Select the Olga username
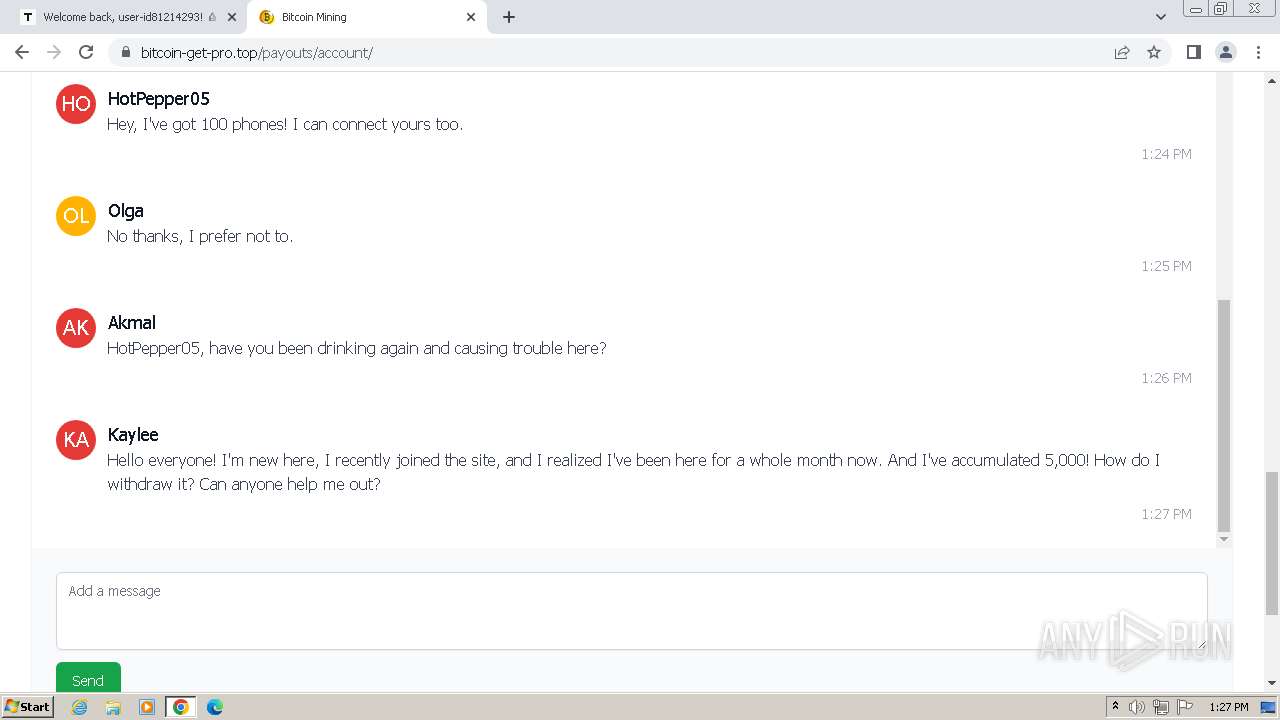 (x=126, y=211)
